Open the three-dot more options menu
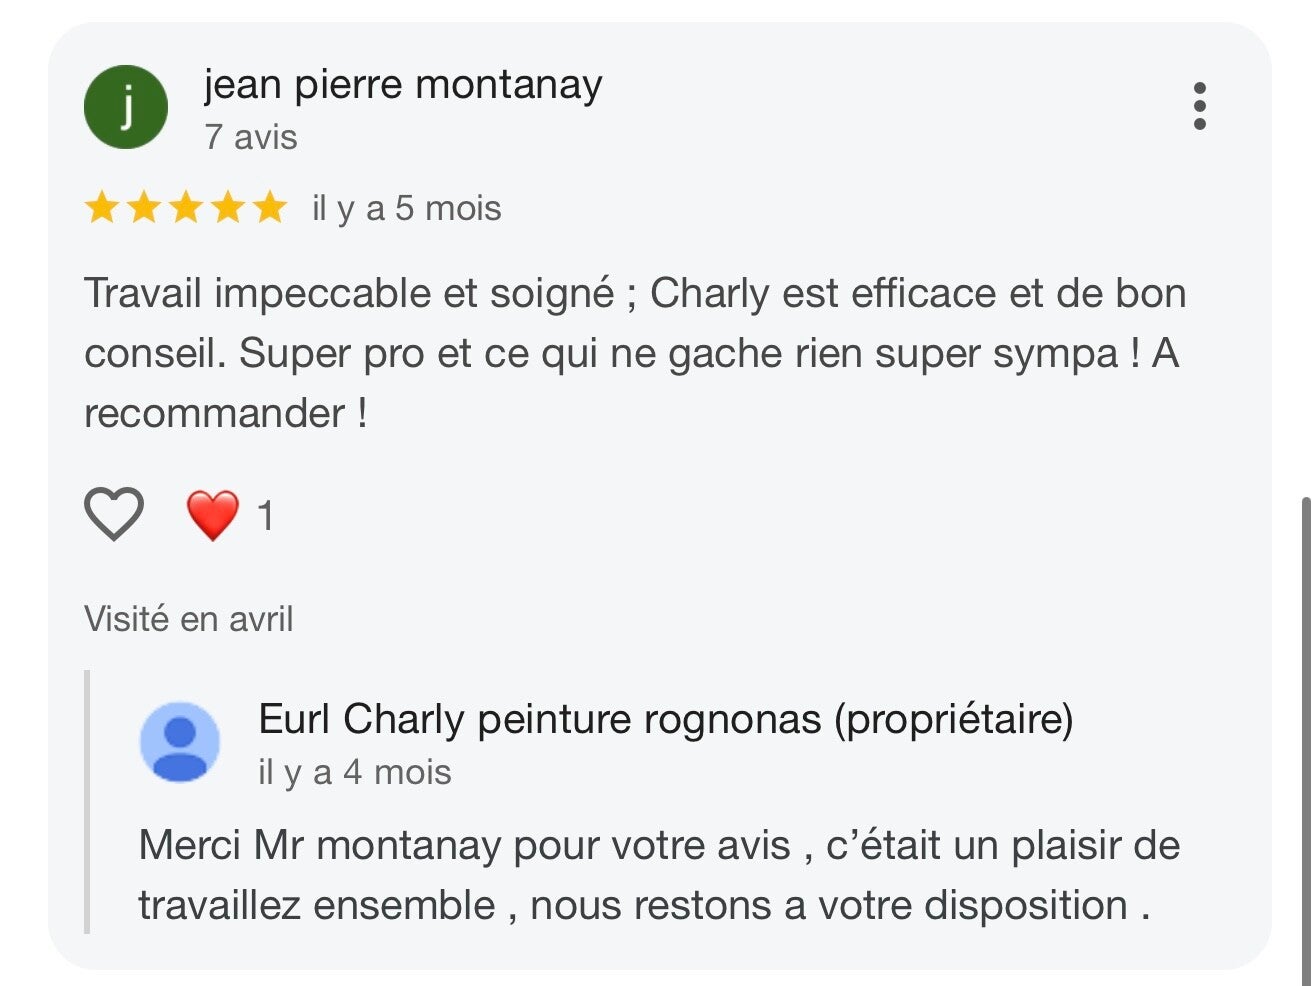The width and height of the screenshot is (1314, 986). pos(1199,106)
